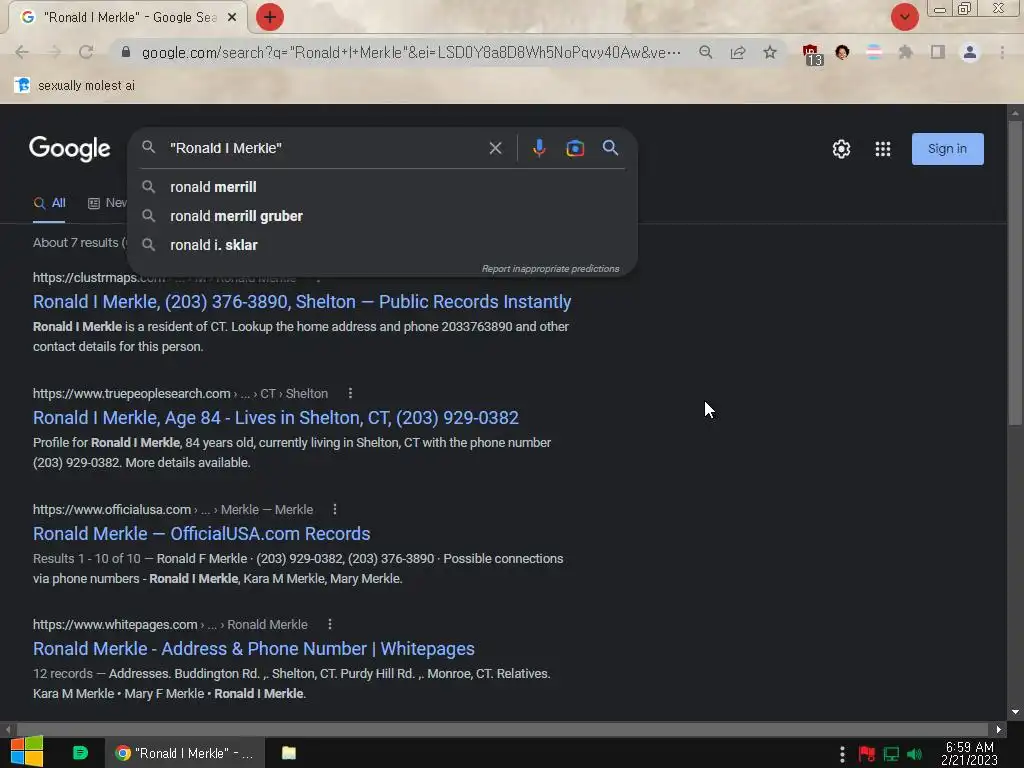Open the clock showing 6:59 AM
Viewport: 1024px width, 768px height.
[969, 754]
